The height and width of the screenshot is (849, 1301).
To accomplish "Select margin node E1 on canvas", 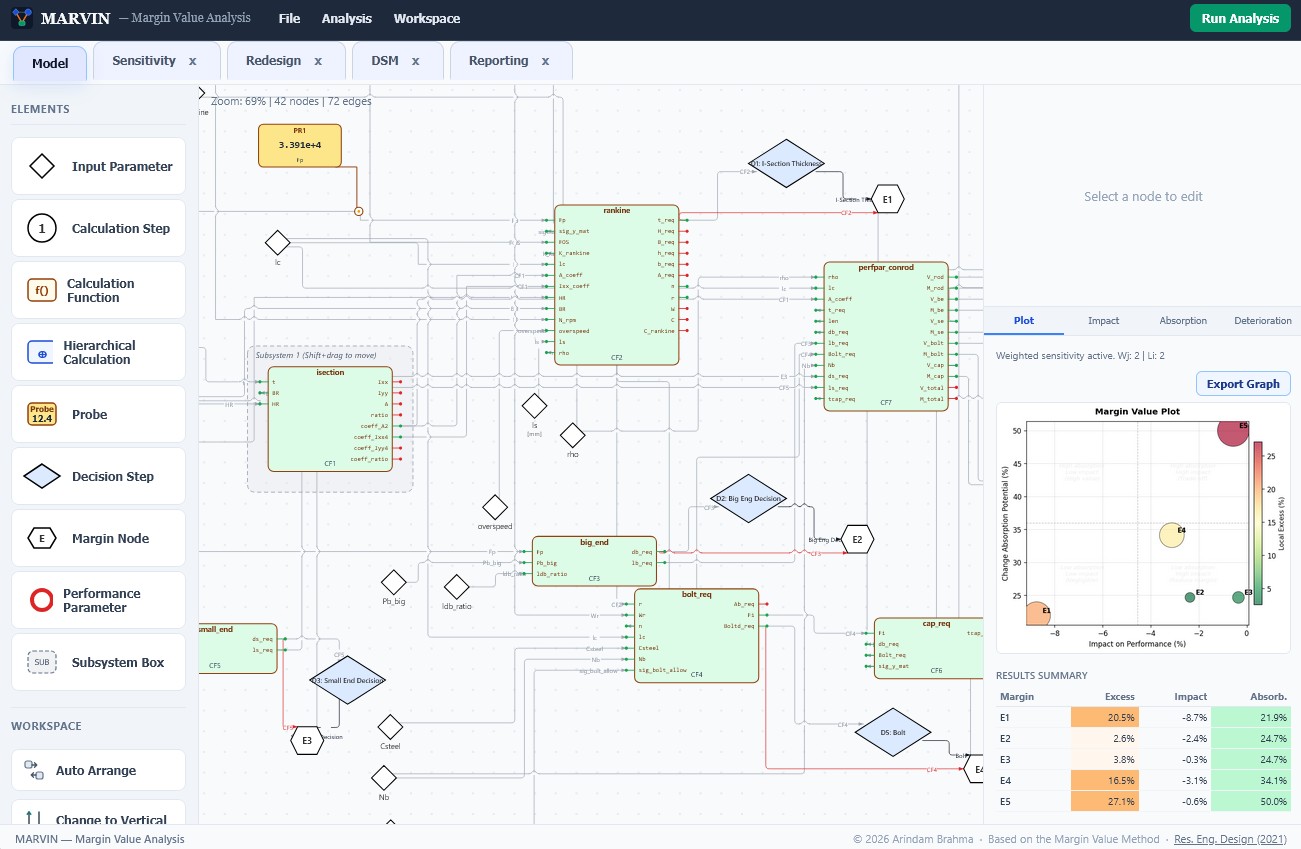I will point(887,199).
